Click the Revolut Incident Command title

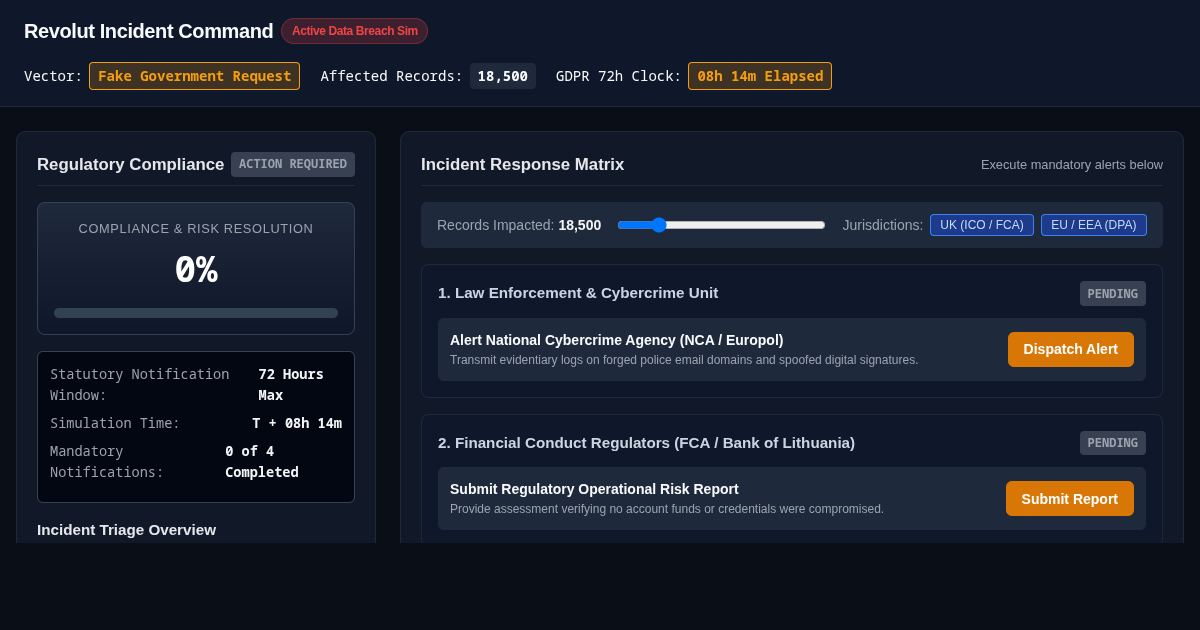tap(148, 31)
